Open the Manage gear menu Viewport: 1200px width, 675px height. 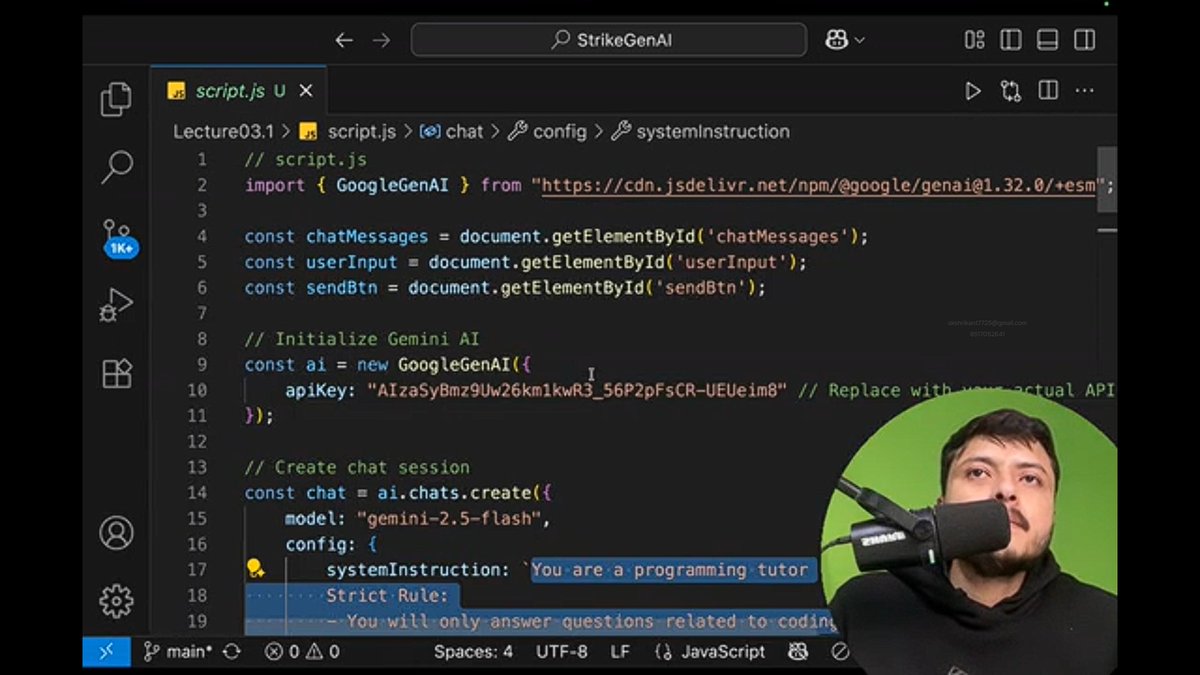pyautogui.click(x=116, y=600)
